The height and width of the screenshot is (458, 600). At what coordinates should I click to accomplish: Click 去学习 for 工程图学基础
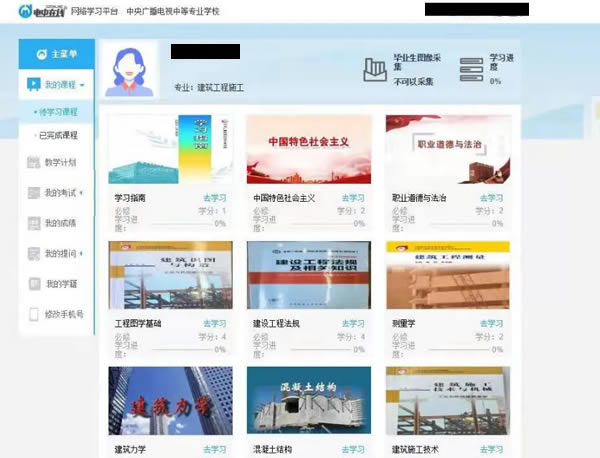[215, 324]
